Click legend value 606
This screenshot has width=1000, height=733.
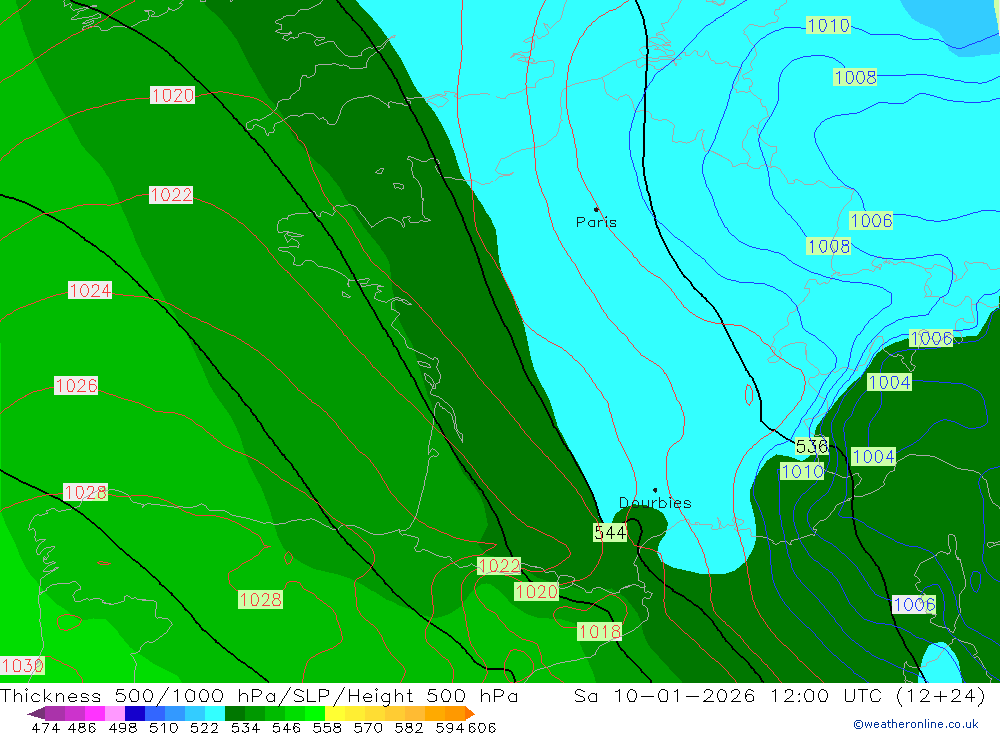482,728
